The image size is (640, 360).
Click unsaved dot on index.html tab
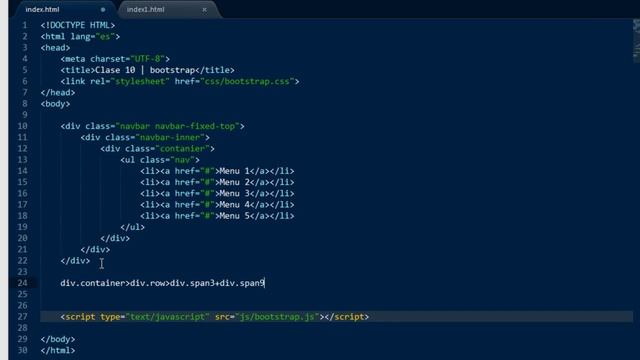(x=103, y=9)
